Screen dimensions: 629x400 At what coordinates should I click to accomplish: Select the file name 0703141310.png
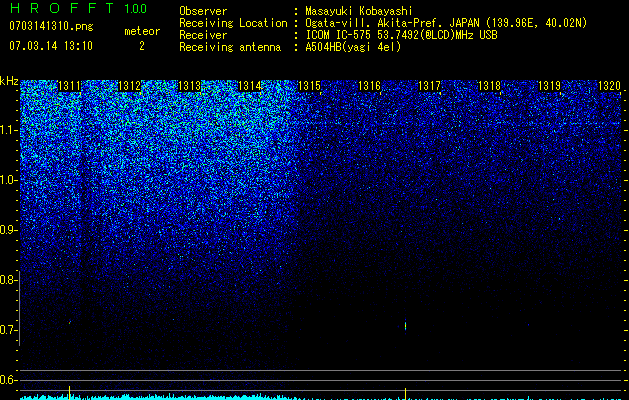[51, 27]
